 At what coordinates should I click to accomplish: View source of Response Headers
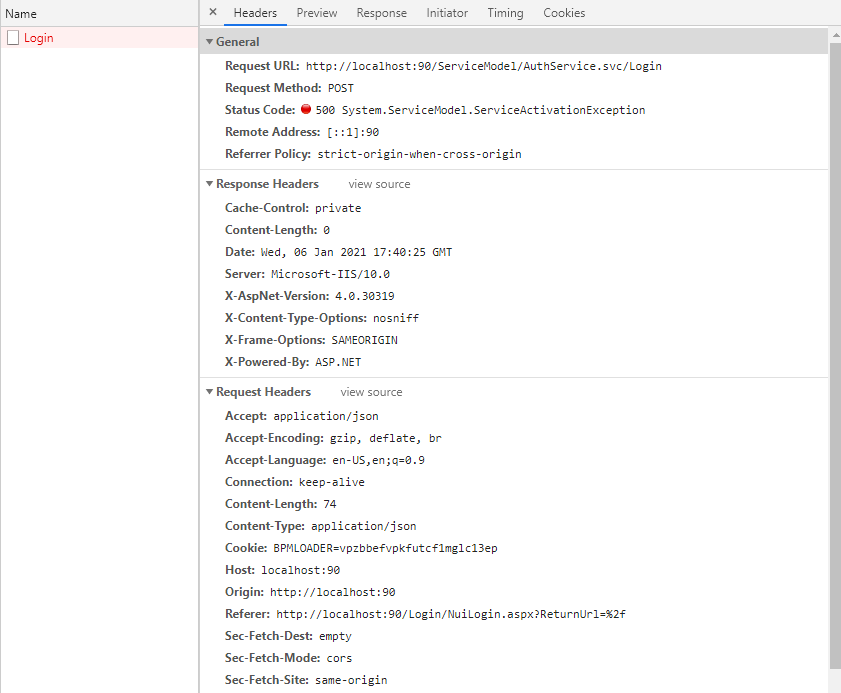pyautogui.click(x=379, y=184)
